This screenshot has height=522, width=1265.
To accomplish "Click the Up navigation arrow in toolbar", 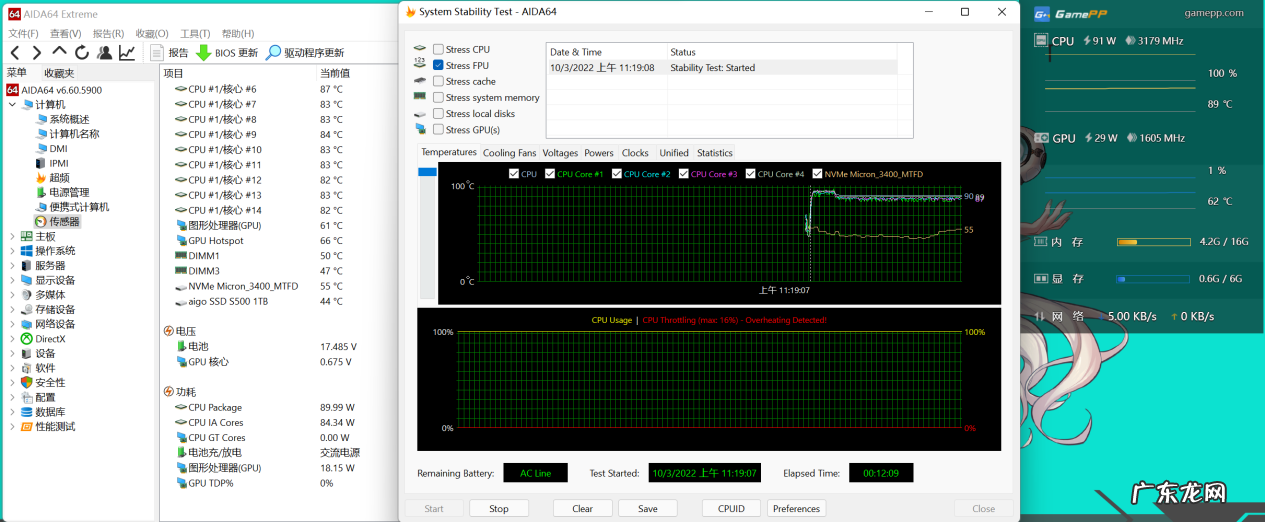I will [x=59, y=53].
